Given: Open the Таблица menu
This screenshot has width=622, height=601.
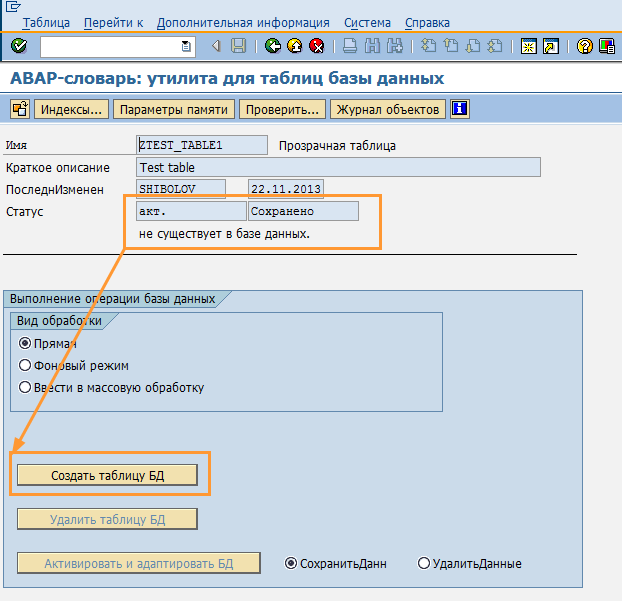Looking at the screenshot, I should [x=46, y=22].
